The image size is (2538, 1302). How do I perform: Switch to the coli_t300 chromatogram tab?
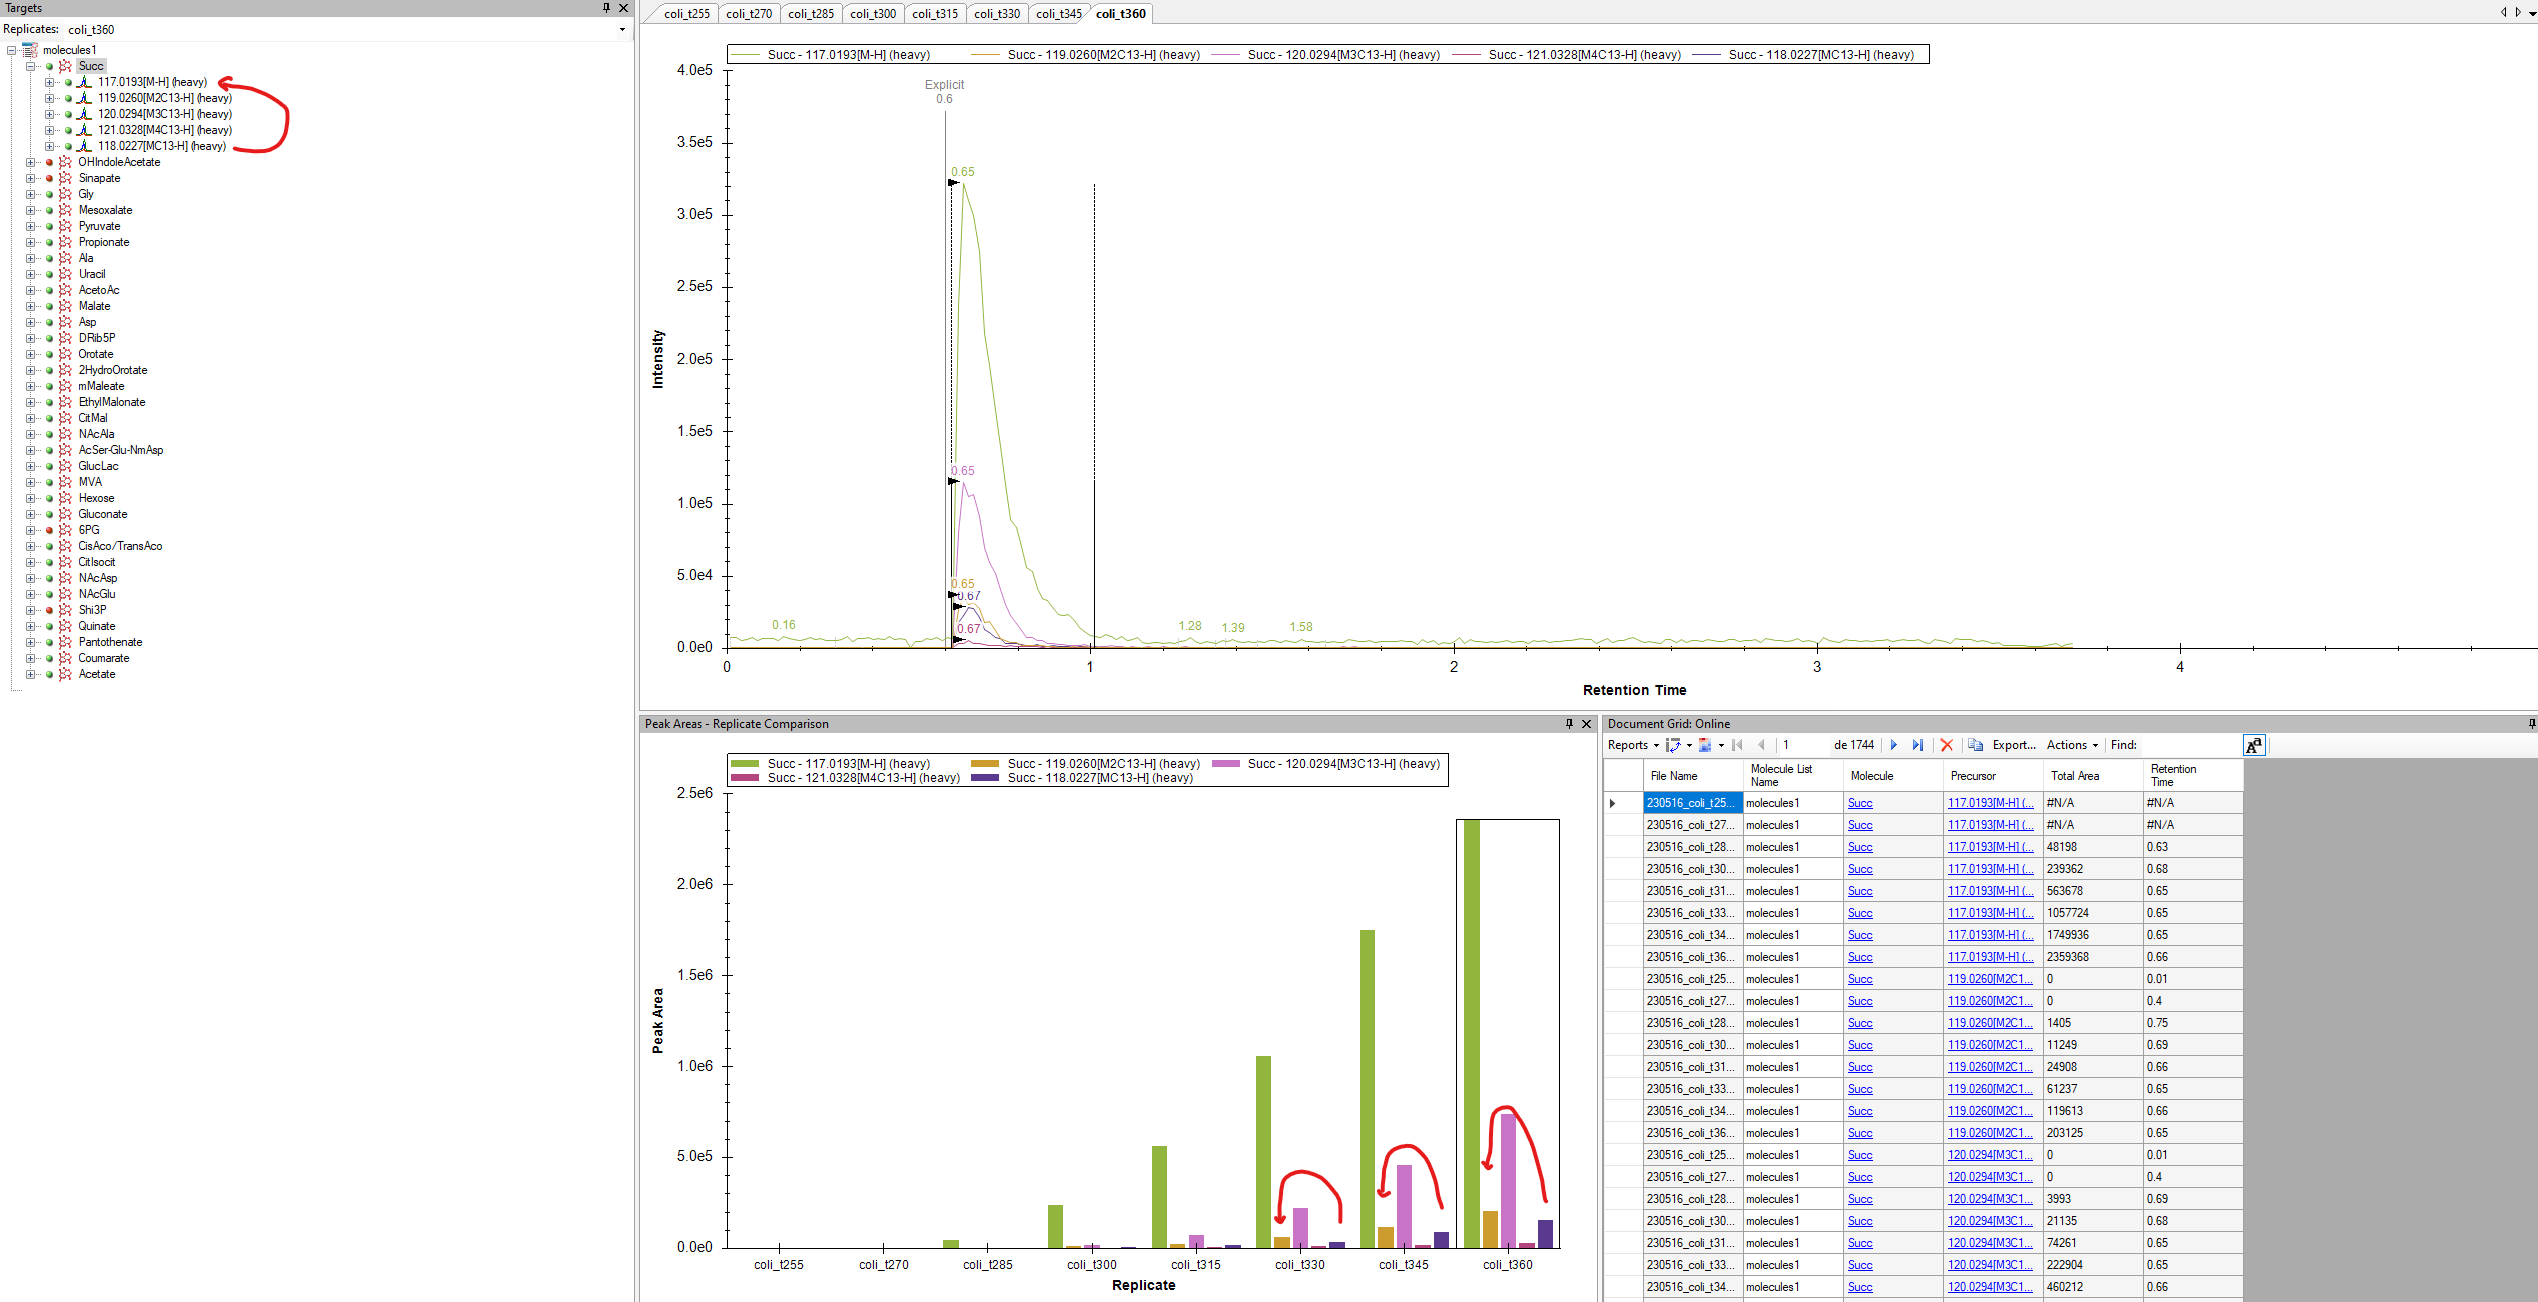873,14
